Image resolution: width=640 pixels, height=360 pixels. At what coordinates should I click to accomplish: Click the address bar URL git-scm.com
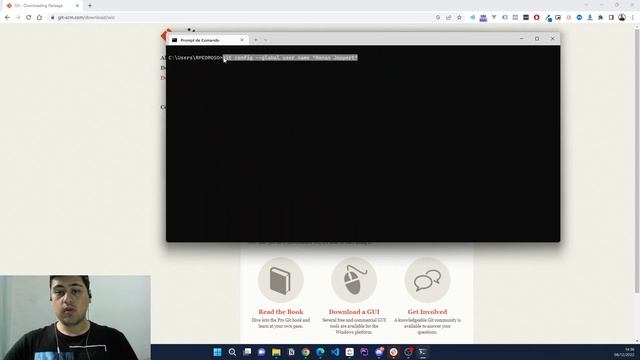tap(86, 18)
